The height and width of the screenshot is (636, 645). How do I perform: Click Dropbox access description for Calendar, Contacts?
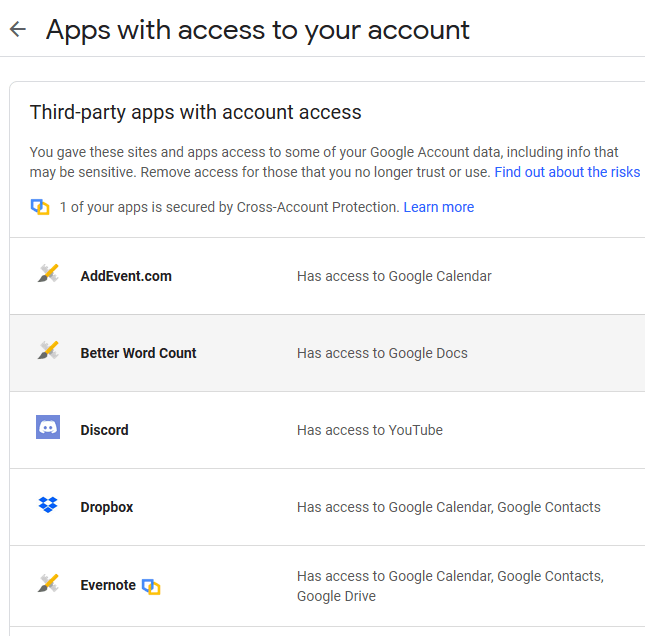(x=449, y=507)
